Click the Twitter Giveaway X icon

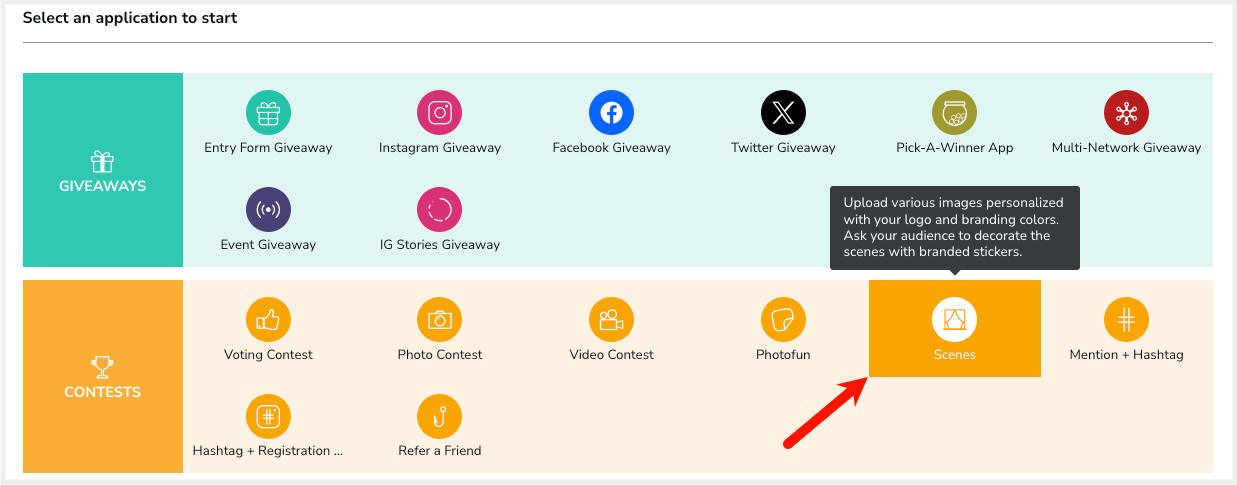(x=783, y=112)
